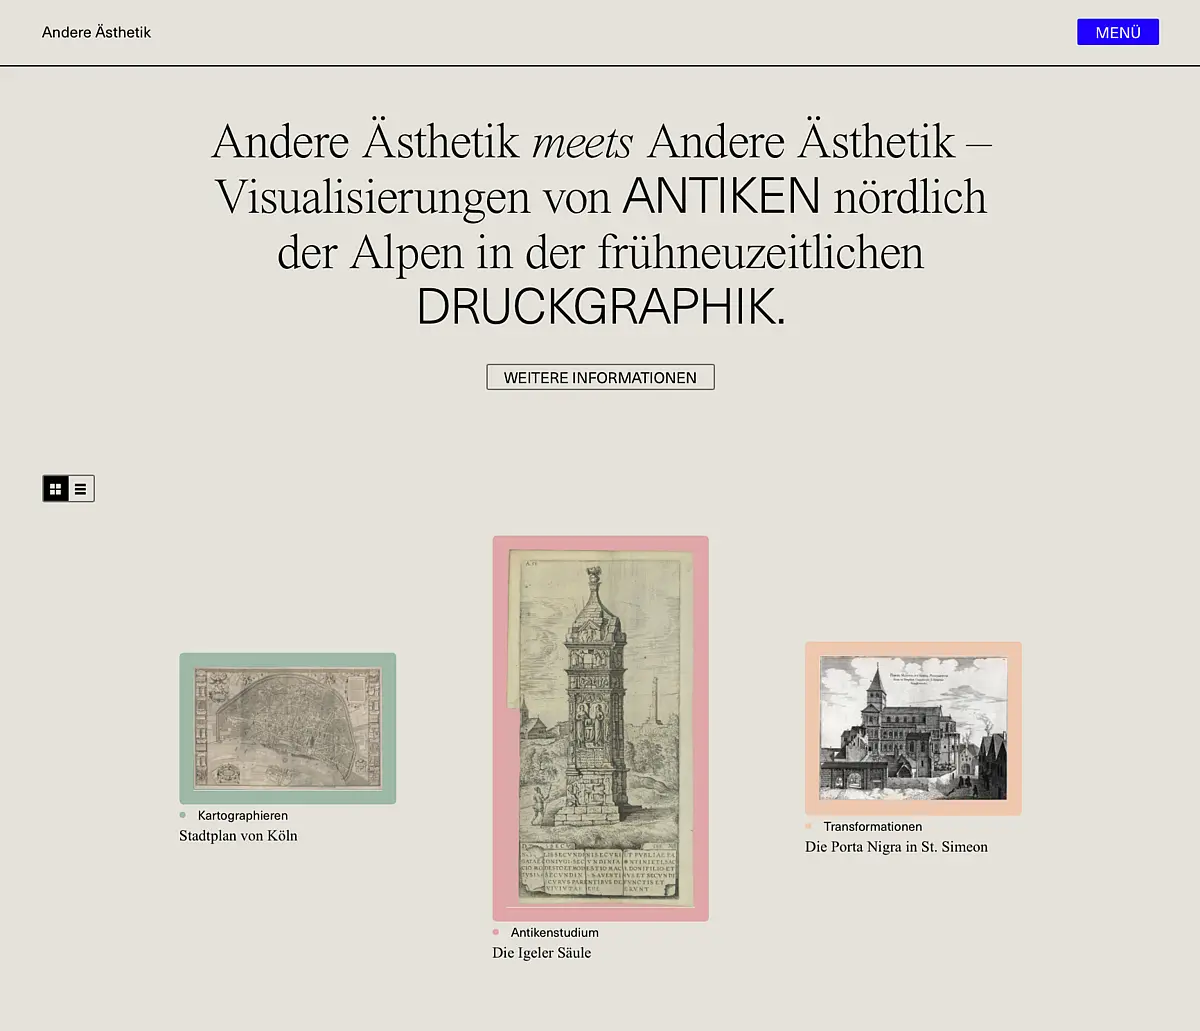This screenshot has height=1031, width=1200.
Task: Open the 'Die Igeler Säule' title
Action: (x=542, y=952)
